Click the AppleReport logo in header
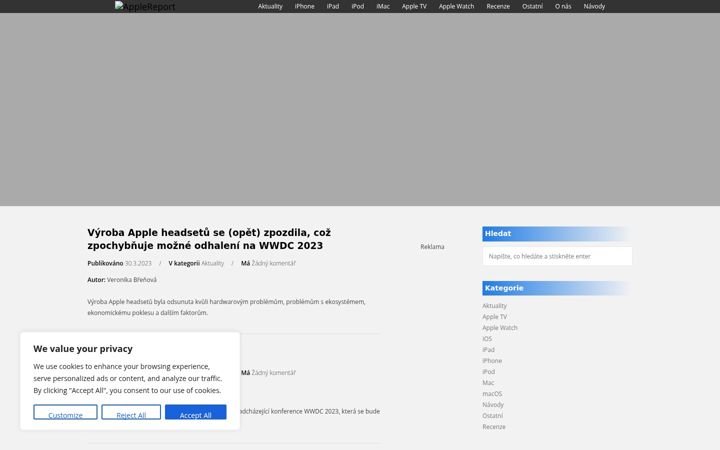 [x=145, y=6]
